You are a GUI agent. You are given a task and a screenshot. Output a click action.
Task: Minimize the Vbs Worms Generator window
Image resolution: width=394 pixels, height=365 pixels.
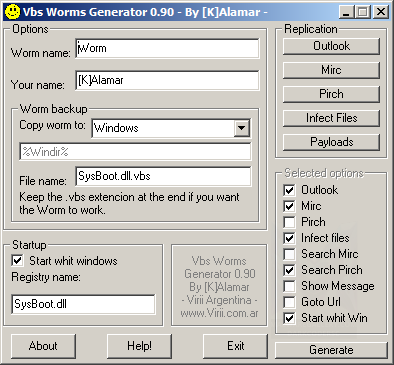coord(347,12)
